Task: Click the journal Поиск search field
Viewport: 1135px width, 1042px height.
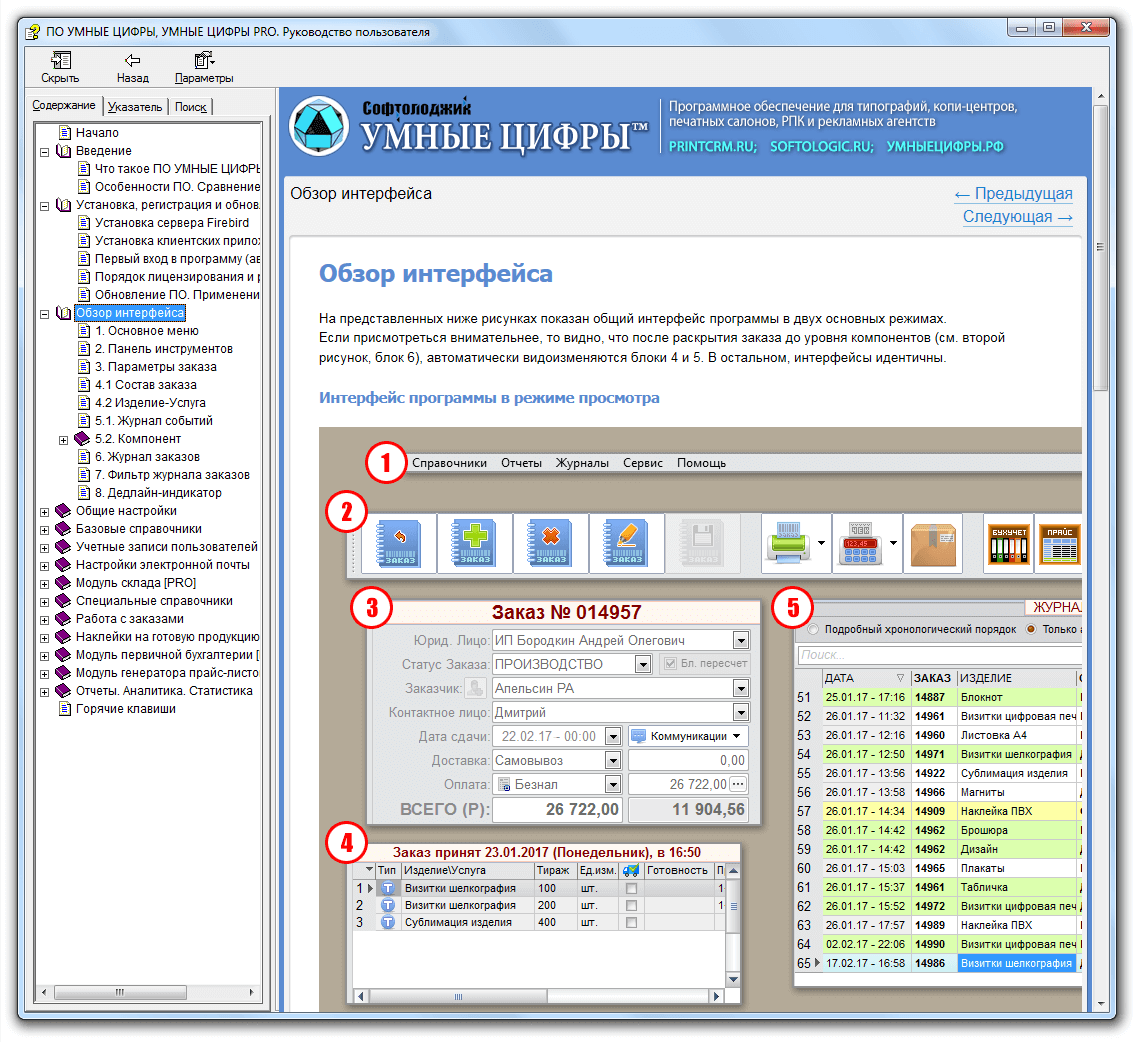Action: (x=940, y=655)
